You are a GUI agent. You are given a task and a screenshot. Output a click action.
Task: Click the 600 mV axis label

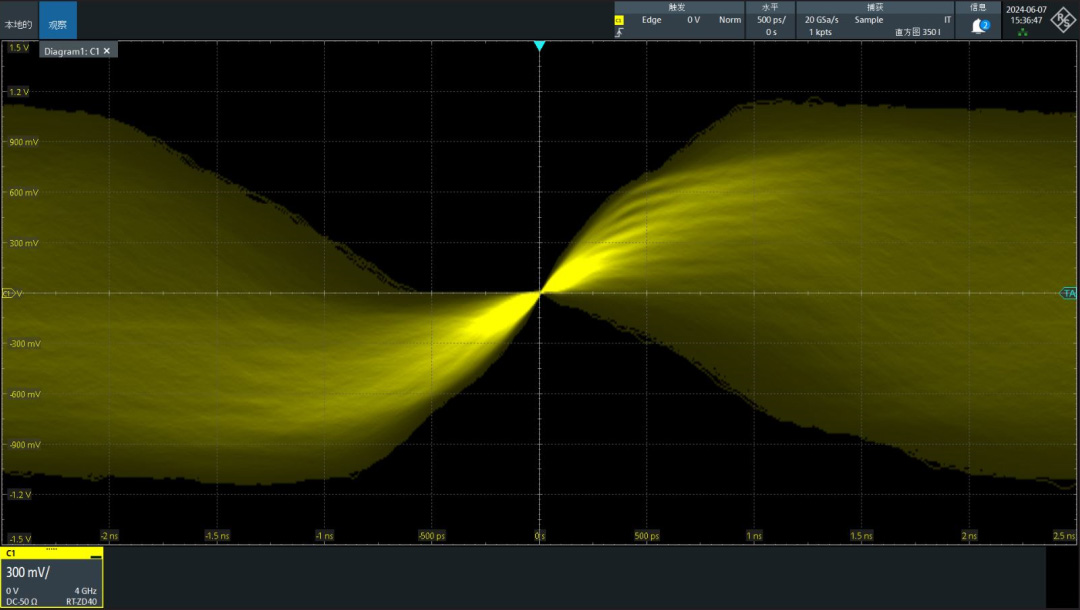coord(23,193)
